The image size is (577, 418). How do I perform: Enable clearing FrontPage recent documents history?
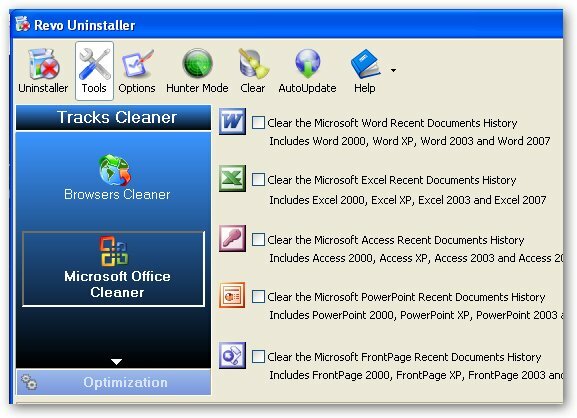tap(258, 357)
